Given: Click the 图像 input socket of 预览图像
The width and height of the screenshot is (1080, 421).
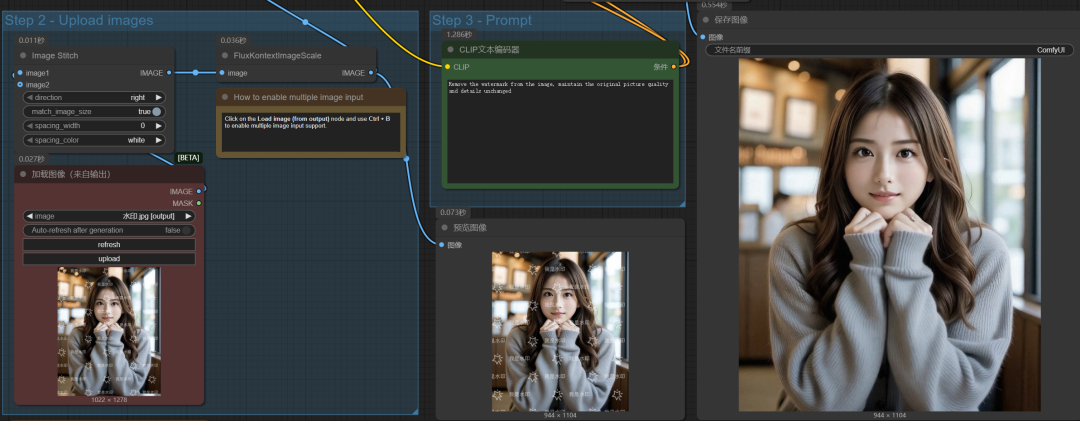Looking at the screenshot, I should click(441, 245).
